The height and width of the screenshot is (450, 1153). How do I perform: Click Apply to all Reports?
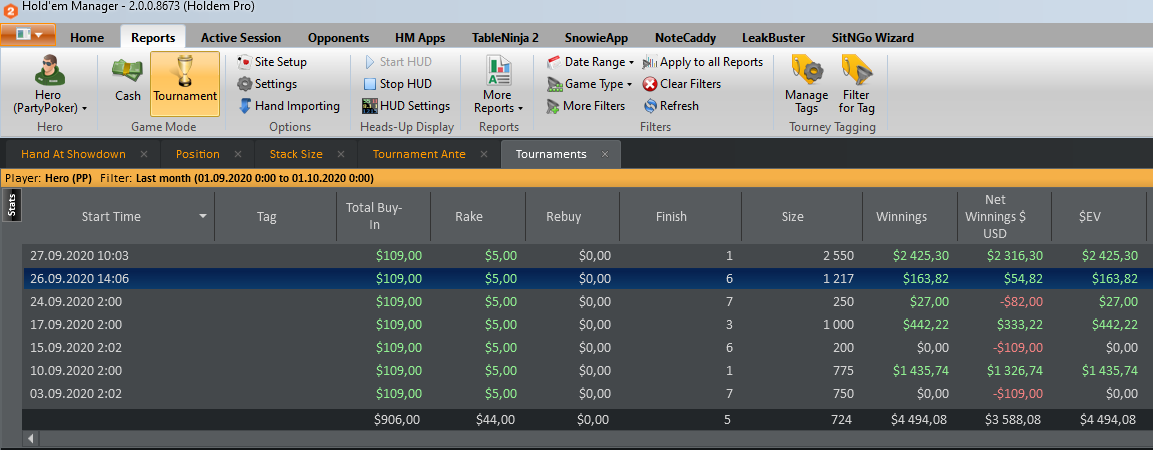[x=703, y=62]
